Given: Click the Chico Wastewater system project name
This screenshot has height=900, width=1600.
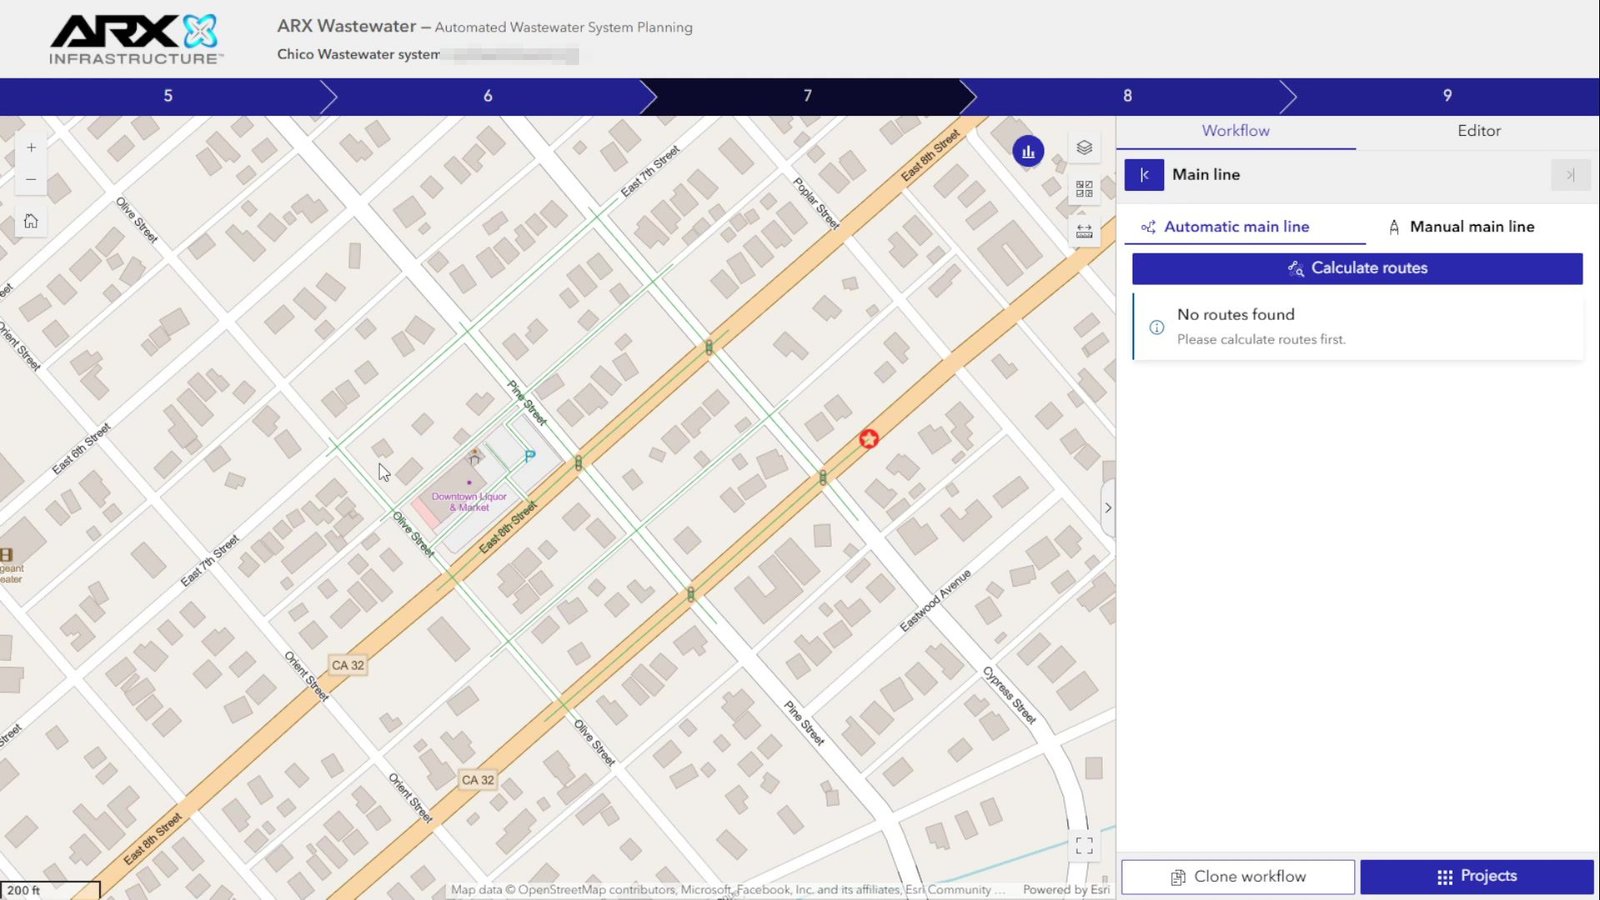Looking at the screenshot, I should (358, 54).
